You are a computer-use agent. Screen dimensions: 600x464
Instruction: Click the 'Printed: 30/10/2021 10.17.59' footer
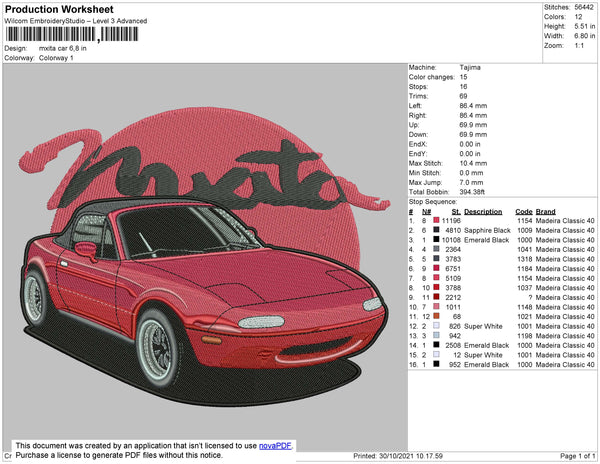pos(398,456)
